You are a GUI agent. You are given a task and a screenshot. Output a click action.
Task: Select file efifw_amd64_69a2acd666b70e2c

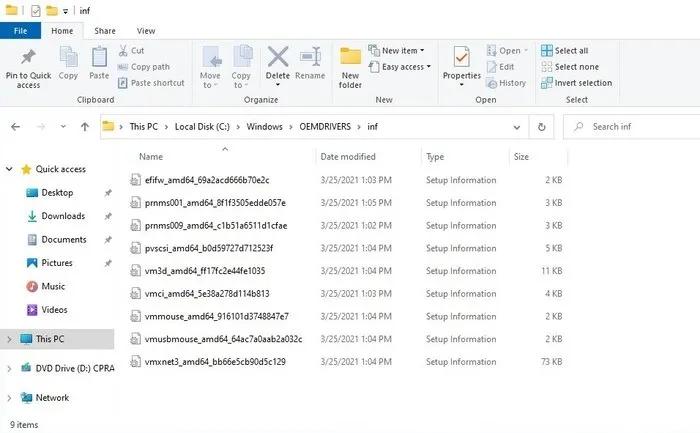(x=207, y=180)
